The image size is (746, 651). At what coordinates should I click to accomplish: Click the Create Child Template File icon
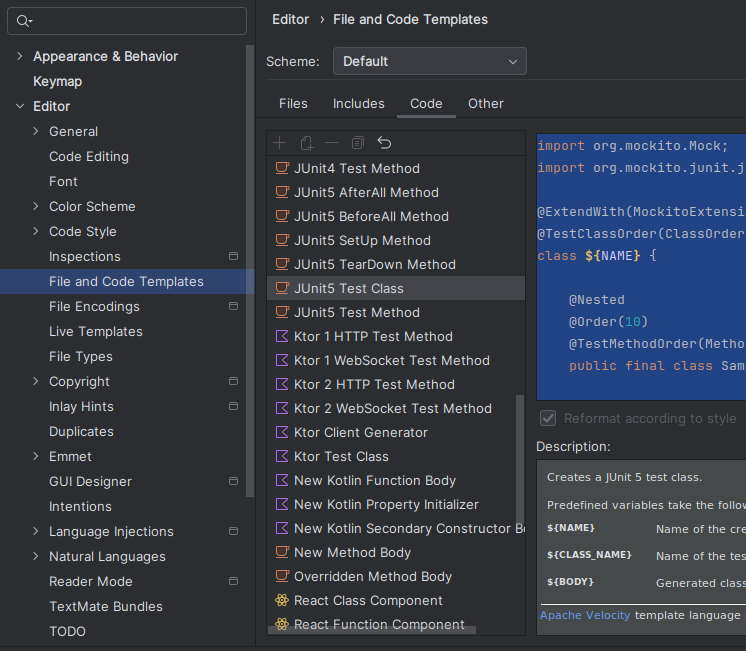(306, 143)
